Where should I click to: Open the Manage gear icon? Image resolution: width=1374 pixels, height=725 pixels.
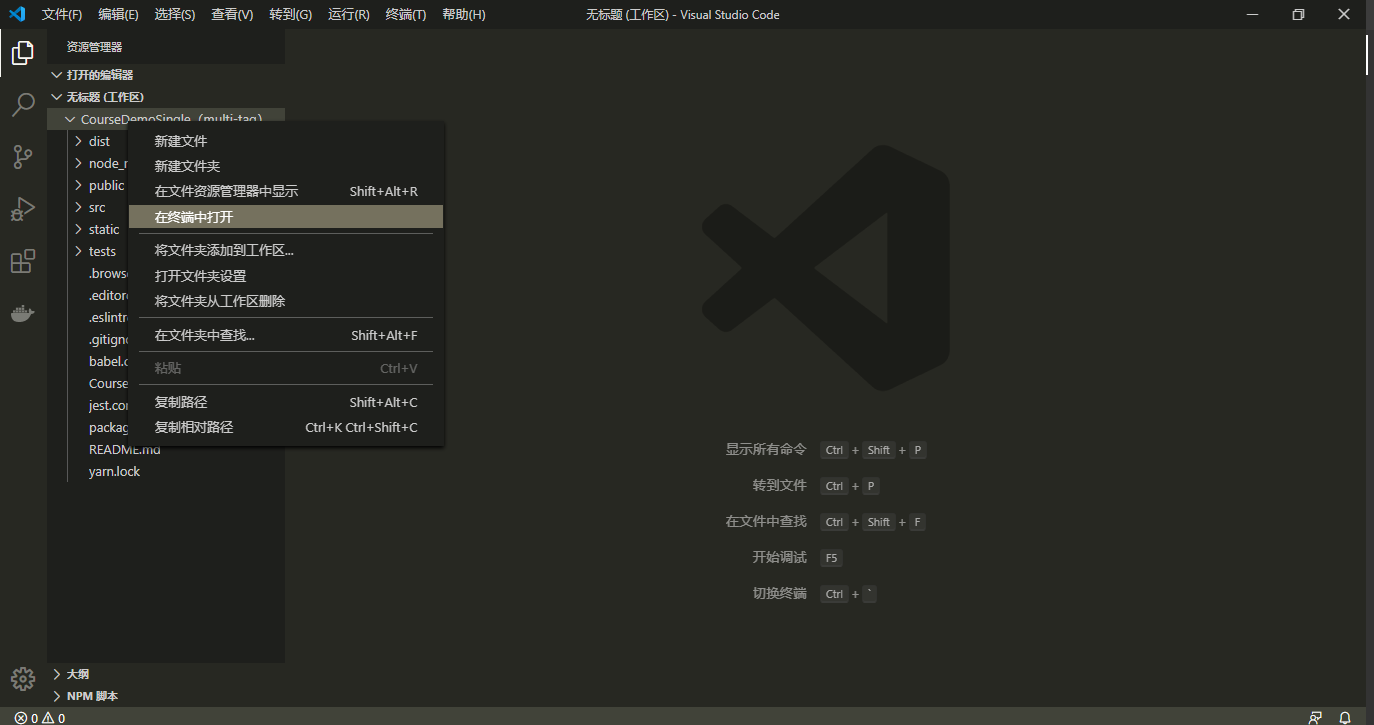click(x=23, y=679)
